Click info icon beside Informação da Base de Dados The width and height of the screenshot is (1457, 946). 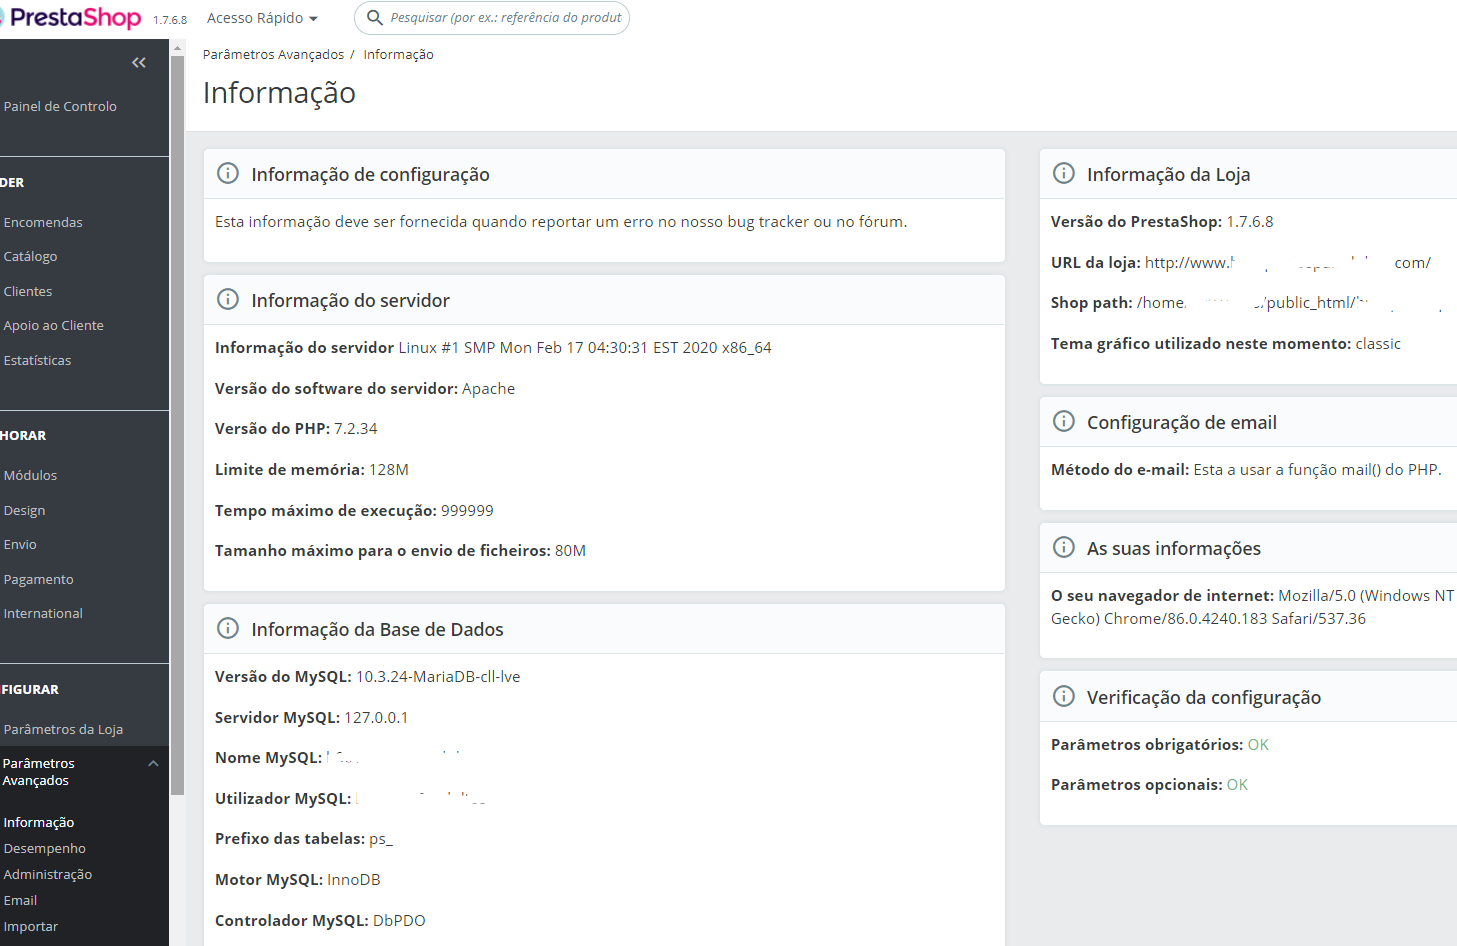click(x=228, y=628)
